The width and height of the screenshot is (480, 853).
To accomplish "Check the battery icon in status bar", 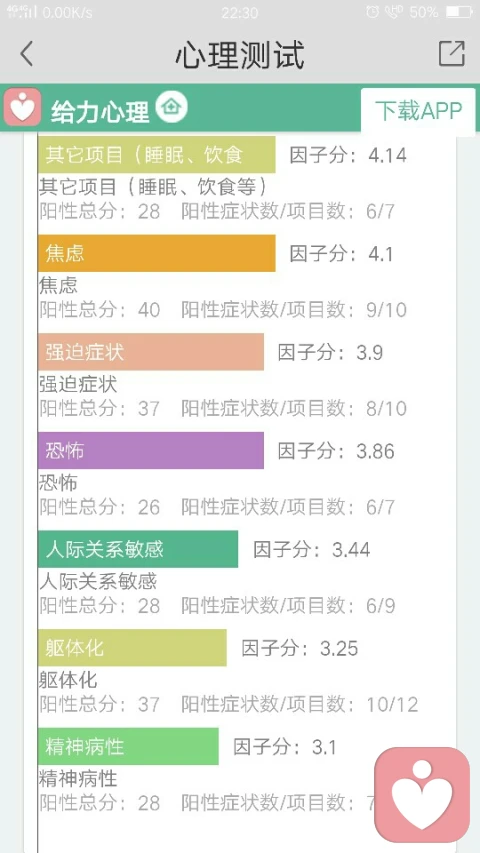I will point(459,11).
